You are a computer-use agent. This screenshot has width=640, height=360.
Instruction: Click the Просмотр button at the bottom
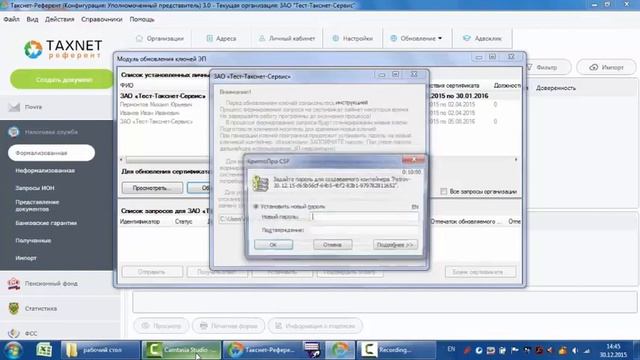point(161,326)
